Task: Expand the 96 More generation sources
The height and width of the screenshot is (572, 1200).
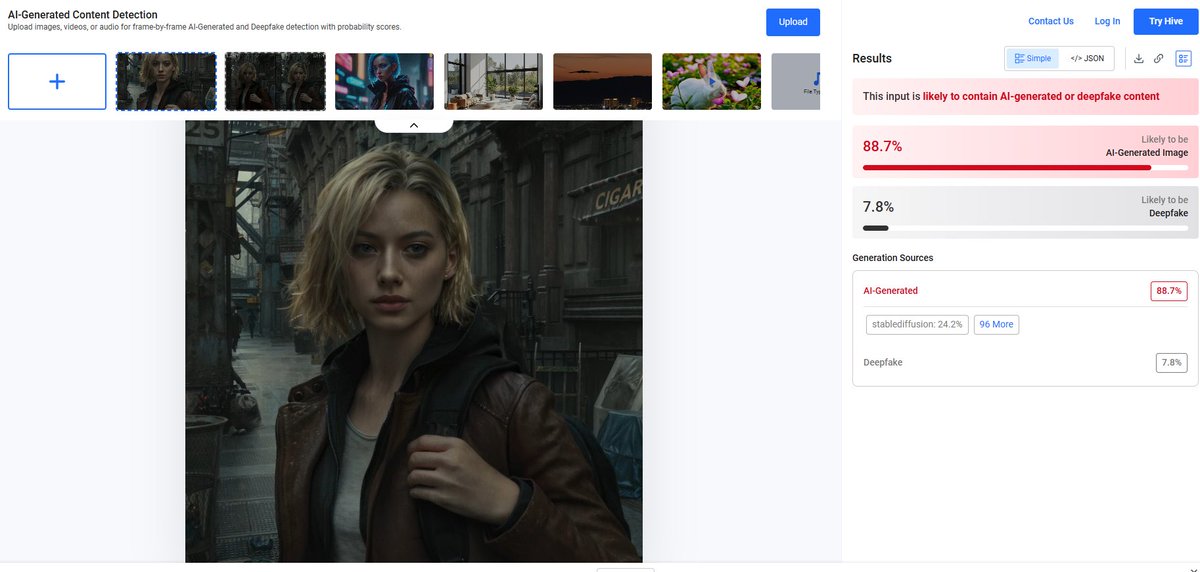Action: (996, 324)
